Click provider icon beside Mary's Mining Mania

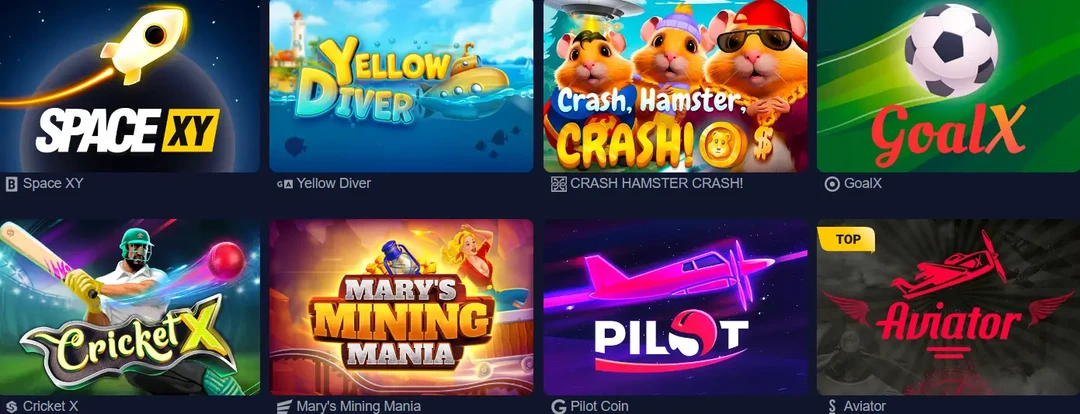pyautogui.click(x=284, y=406)
